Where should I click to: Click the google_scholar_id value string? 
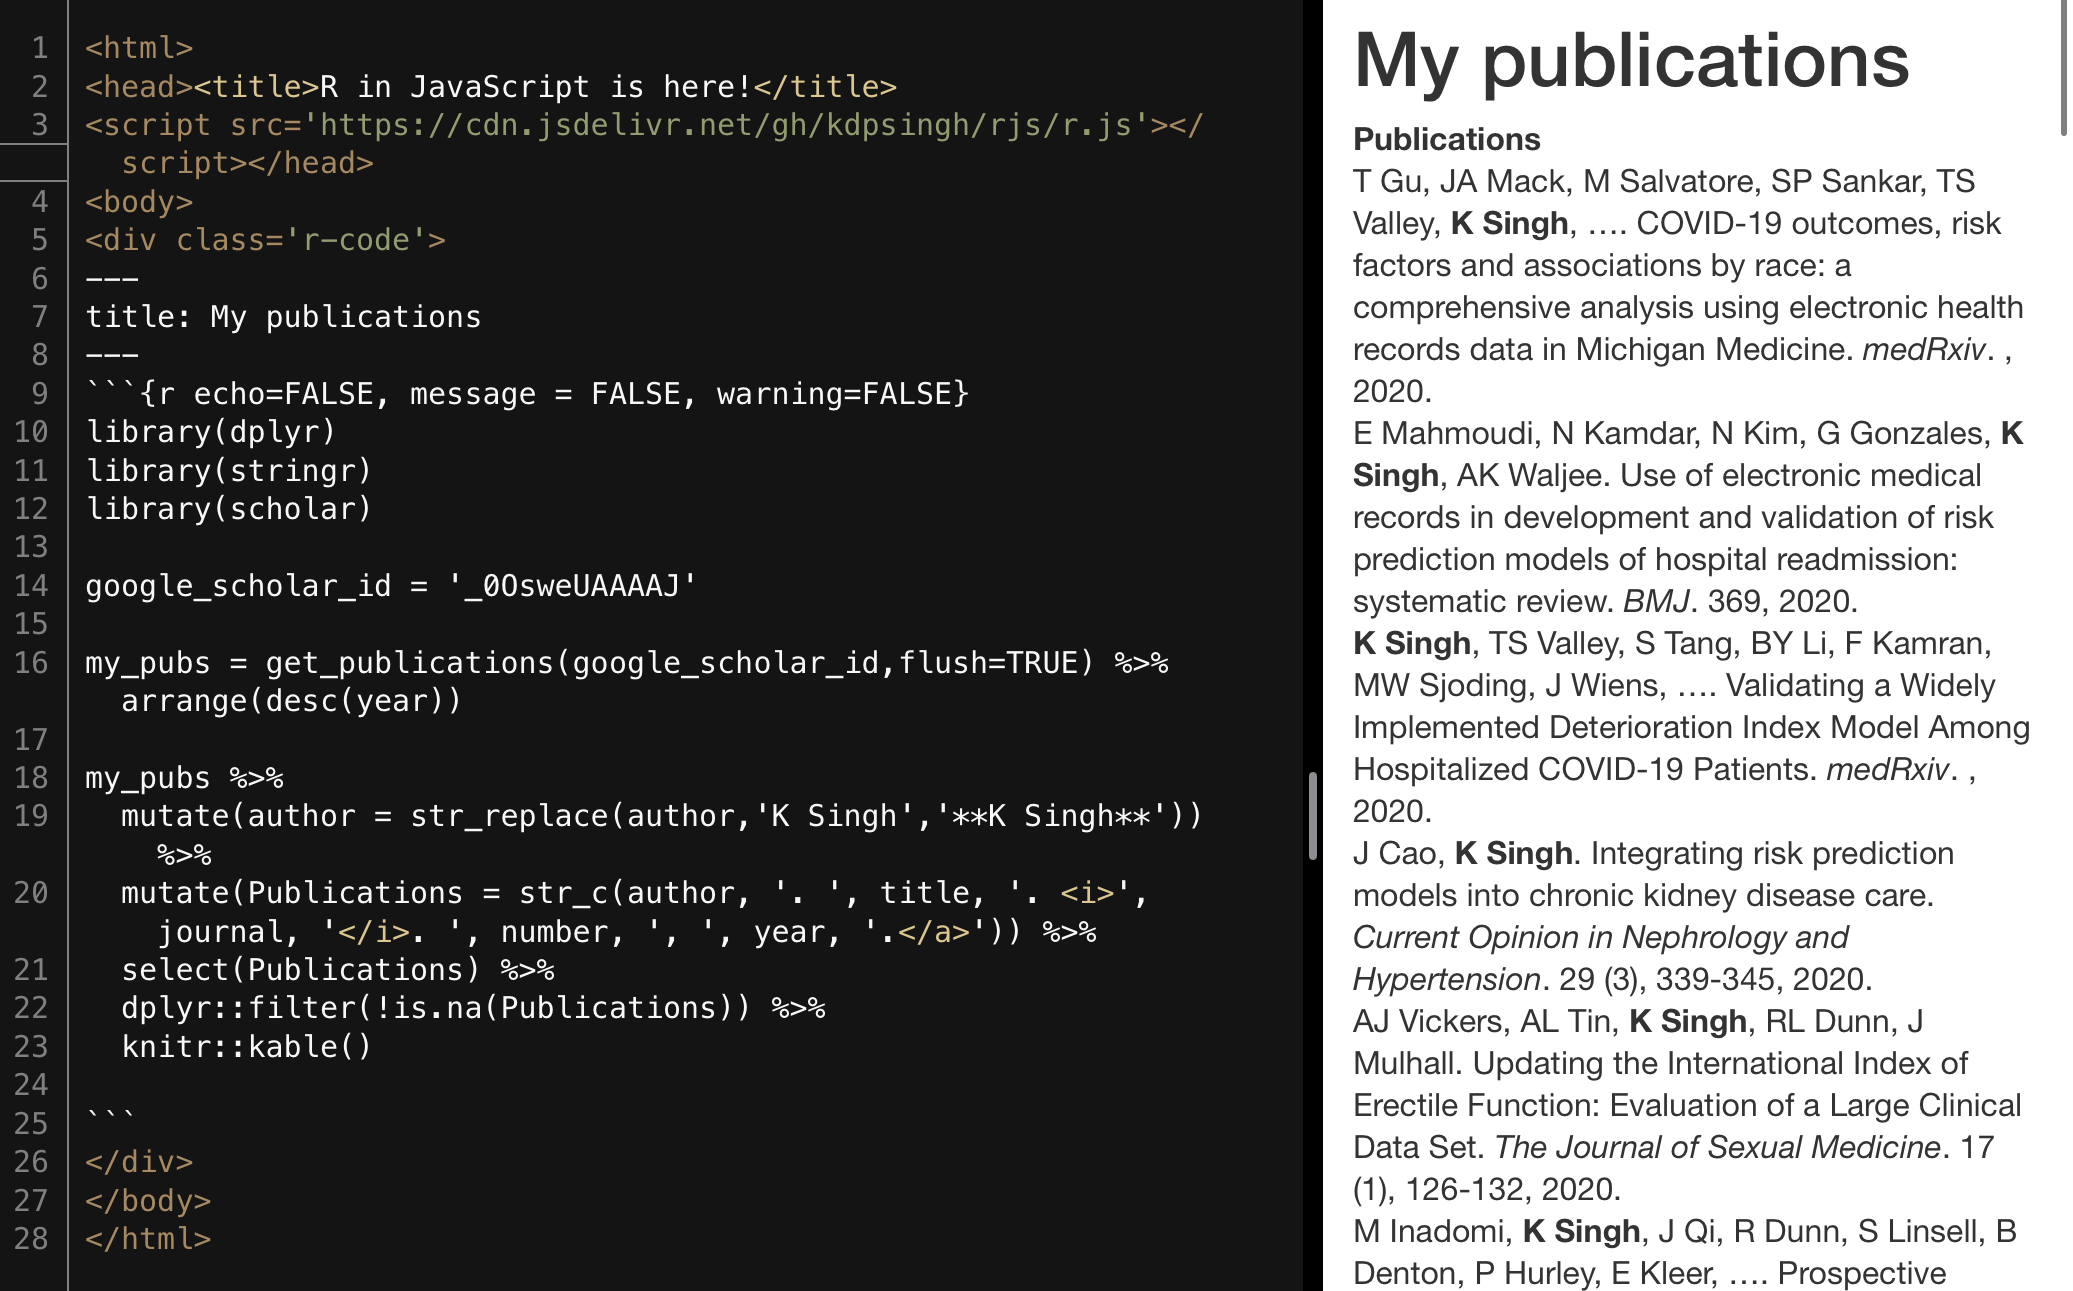[571, 586]
